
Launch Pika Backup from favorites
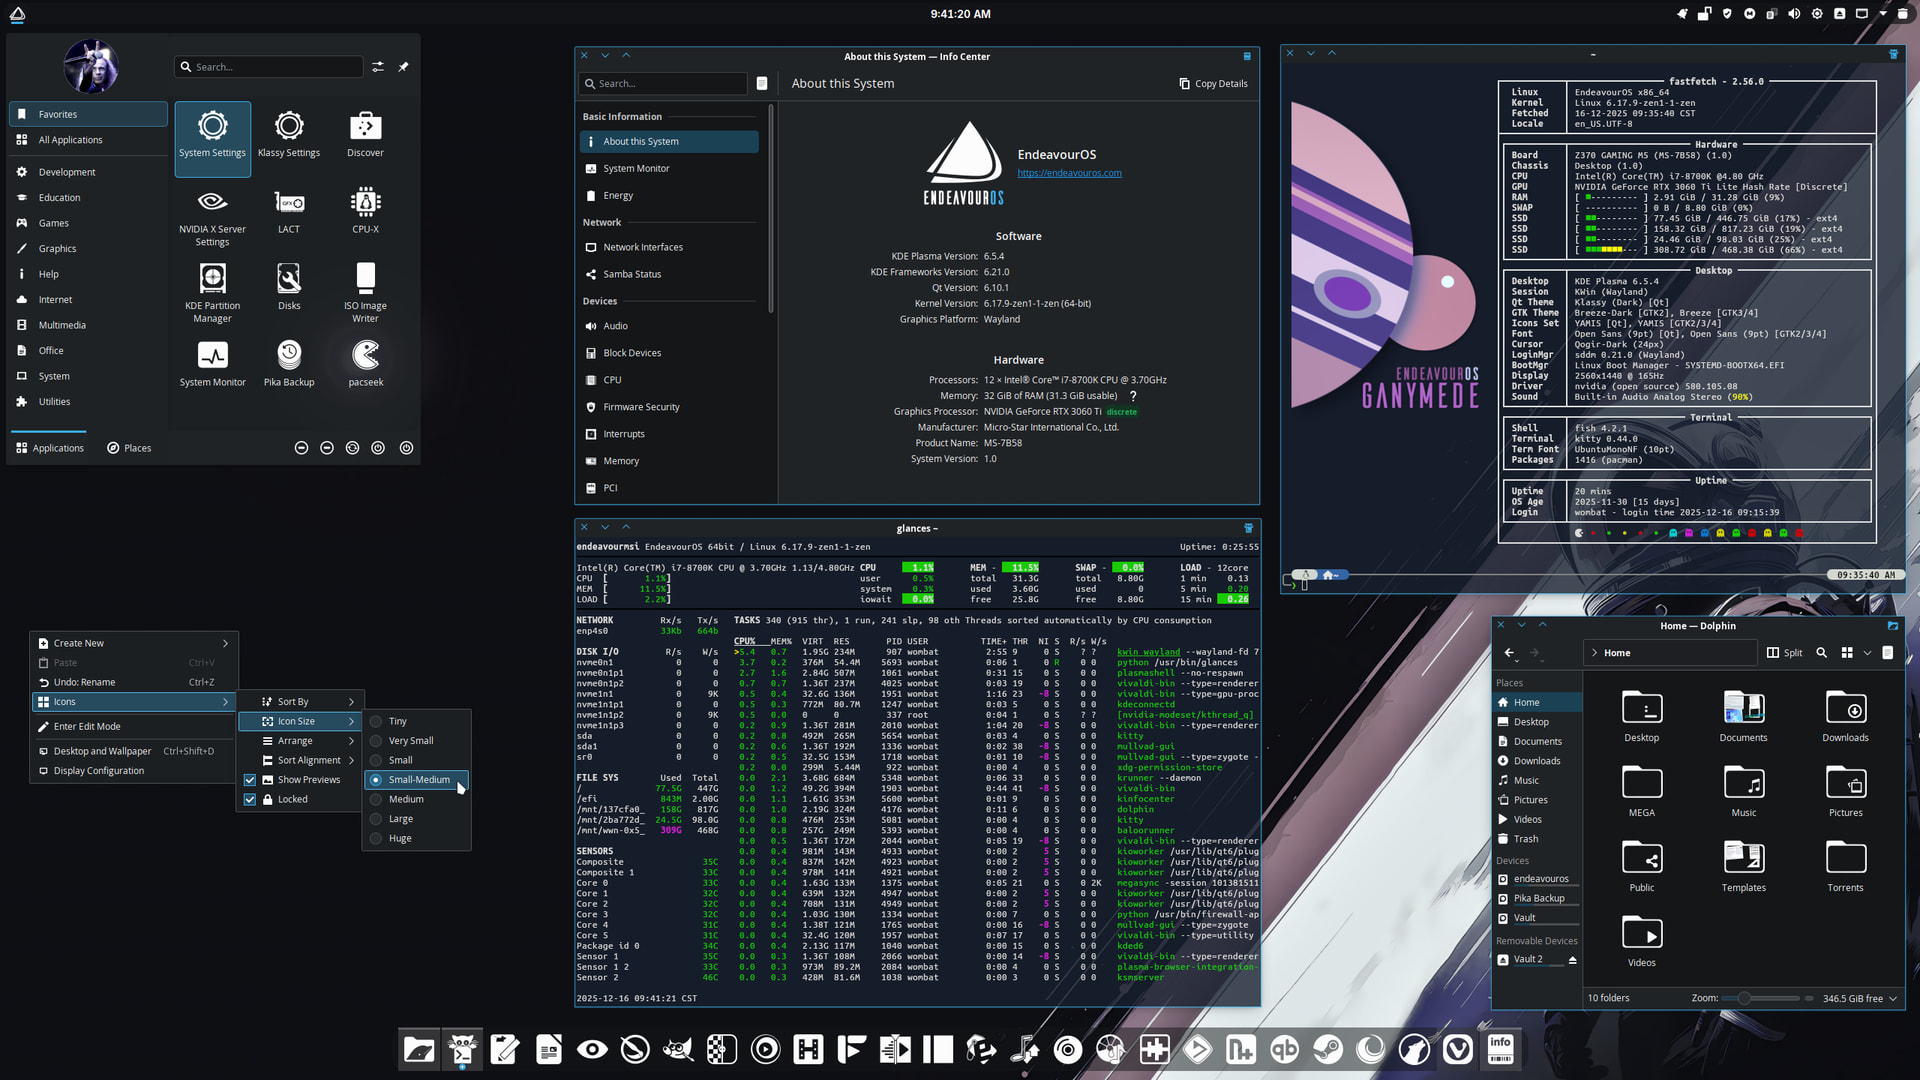pos(289,356)
